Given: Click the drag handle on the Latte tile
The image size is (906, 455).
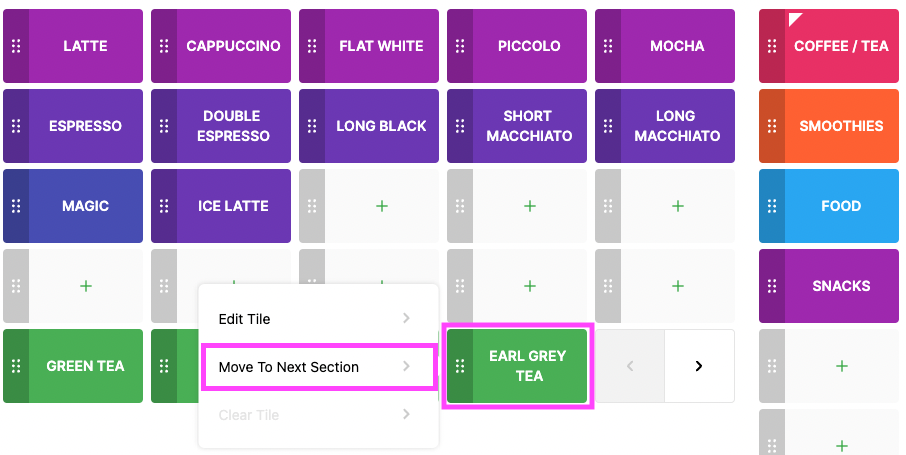Looking at the screenshot, I should point(16,46).
